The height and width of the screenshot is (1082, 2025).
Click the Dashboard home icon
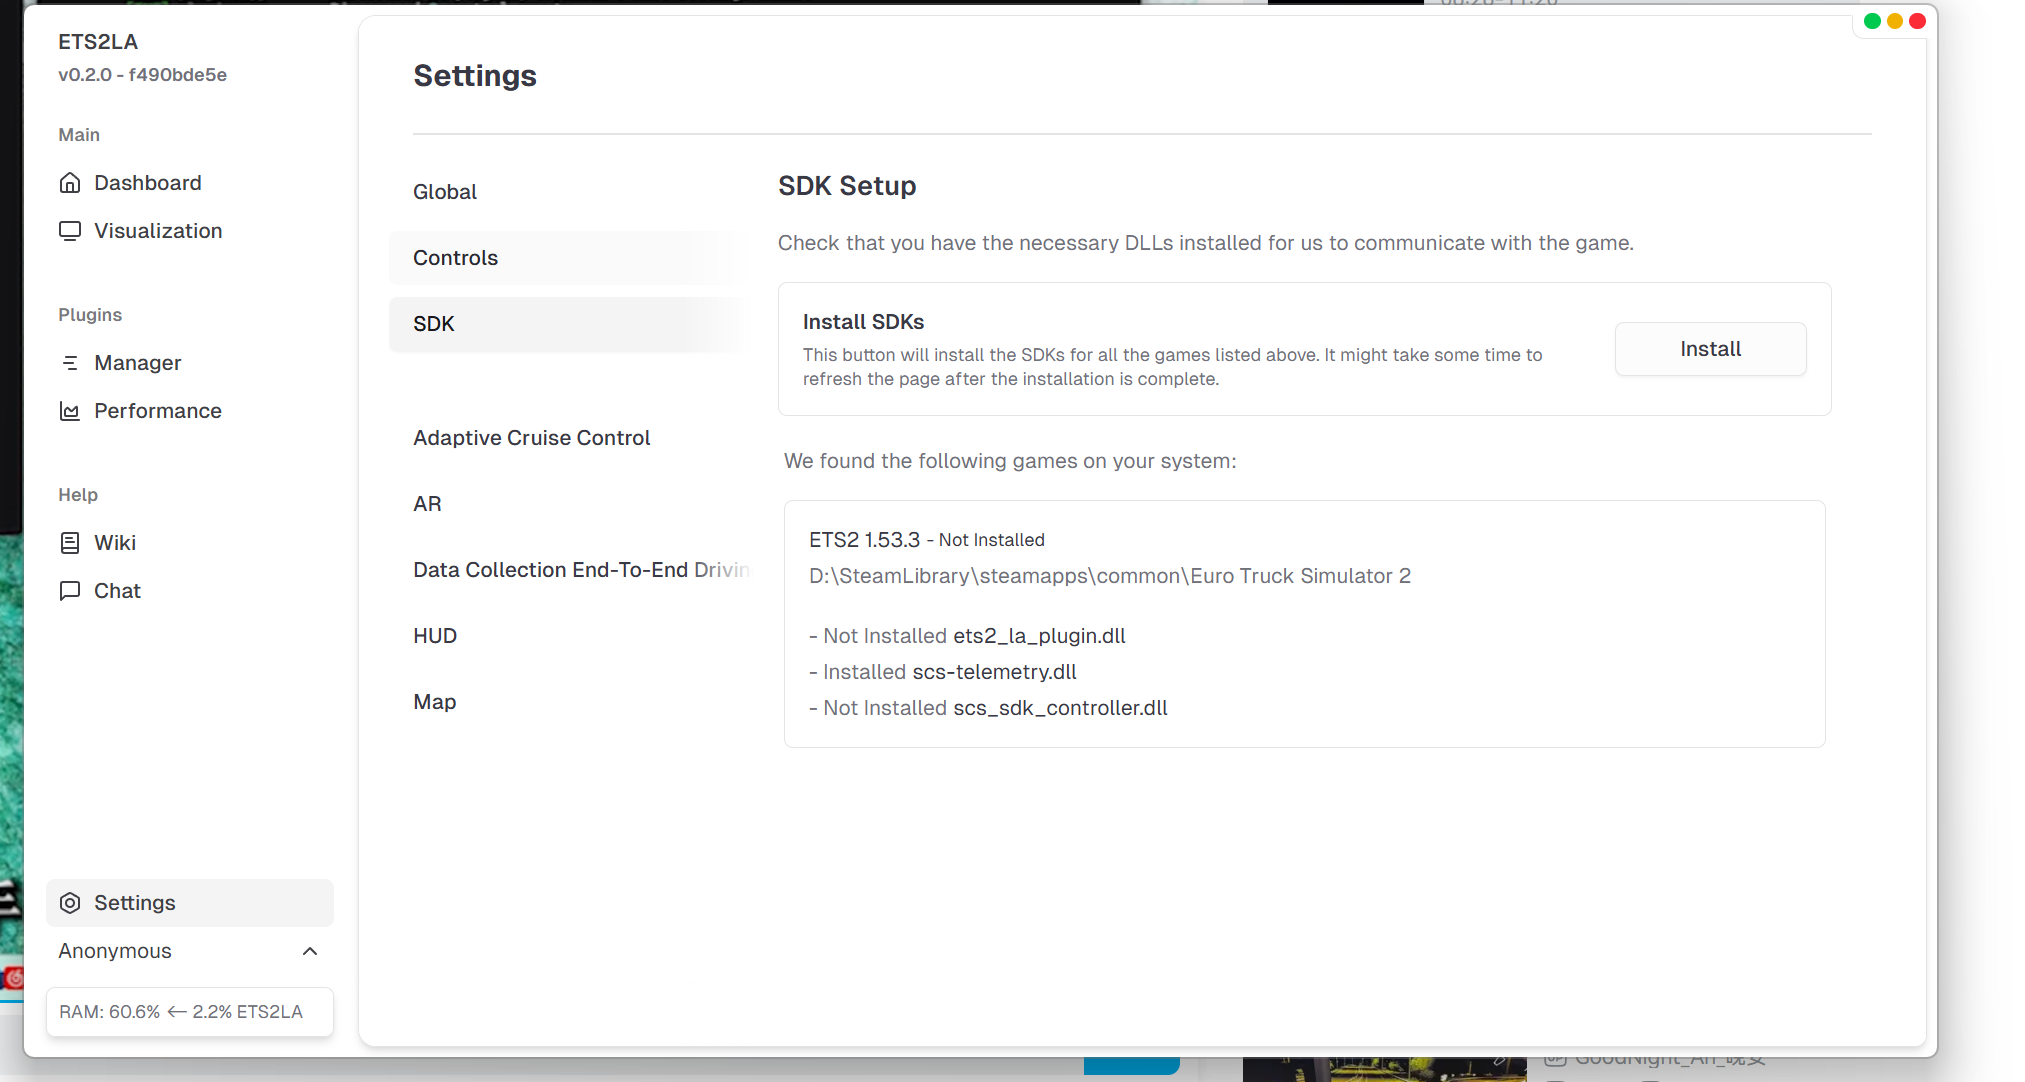pyautogui.click(x=70, y=183)
